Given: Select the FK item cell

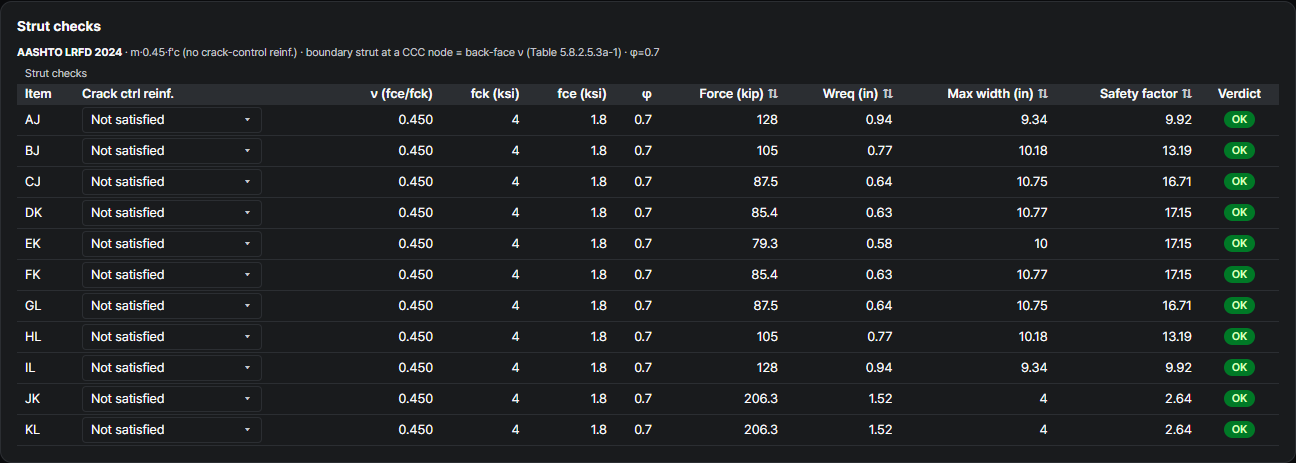Looking at the screenshot, I should click(x=33, y=275).
